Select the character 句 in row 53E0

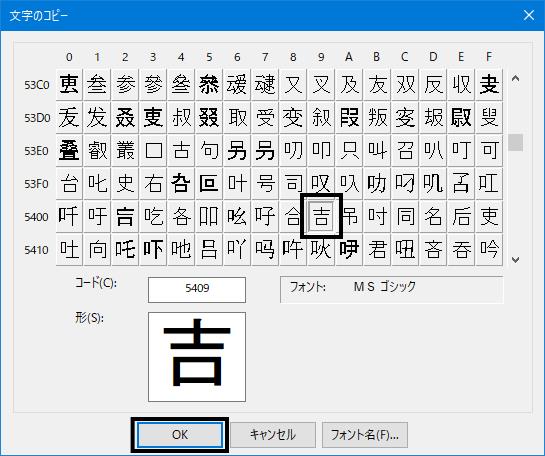pyautogui.click(x=209, y=150)
